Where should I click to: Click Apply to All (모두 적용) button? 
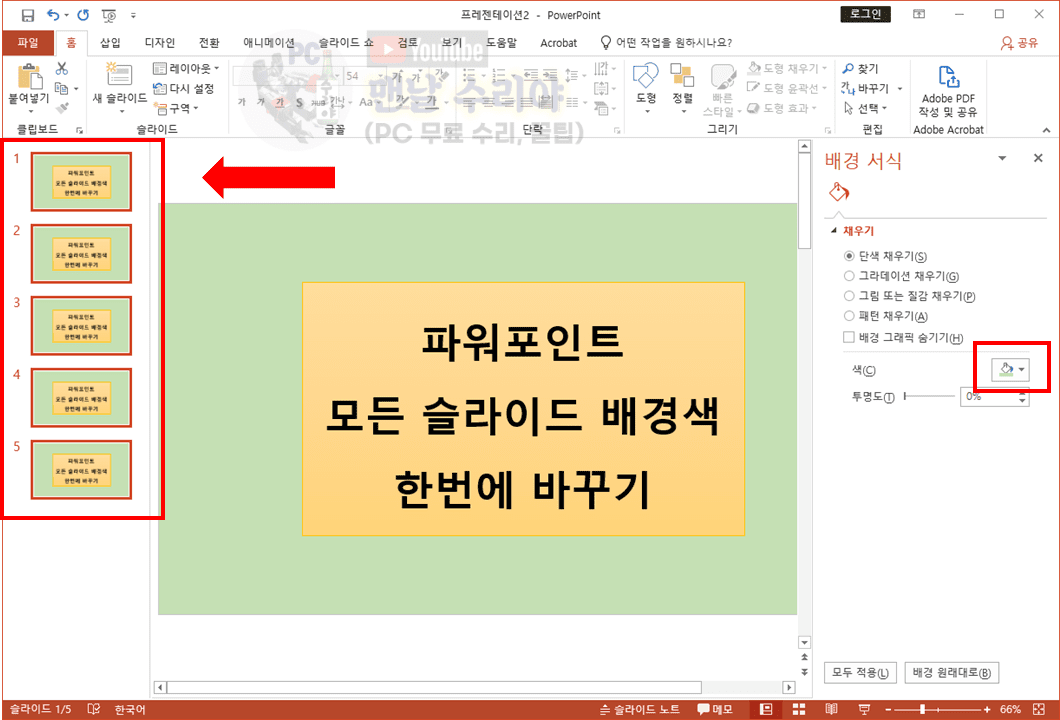click(x=860, y=673)
